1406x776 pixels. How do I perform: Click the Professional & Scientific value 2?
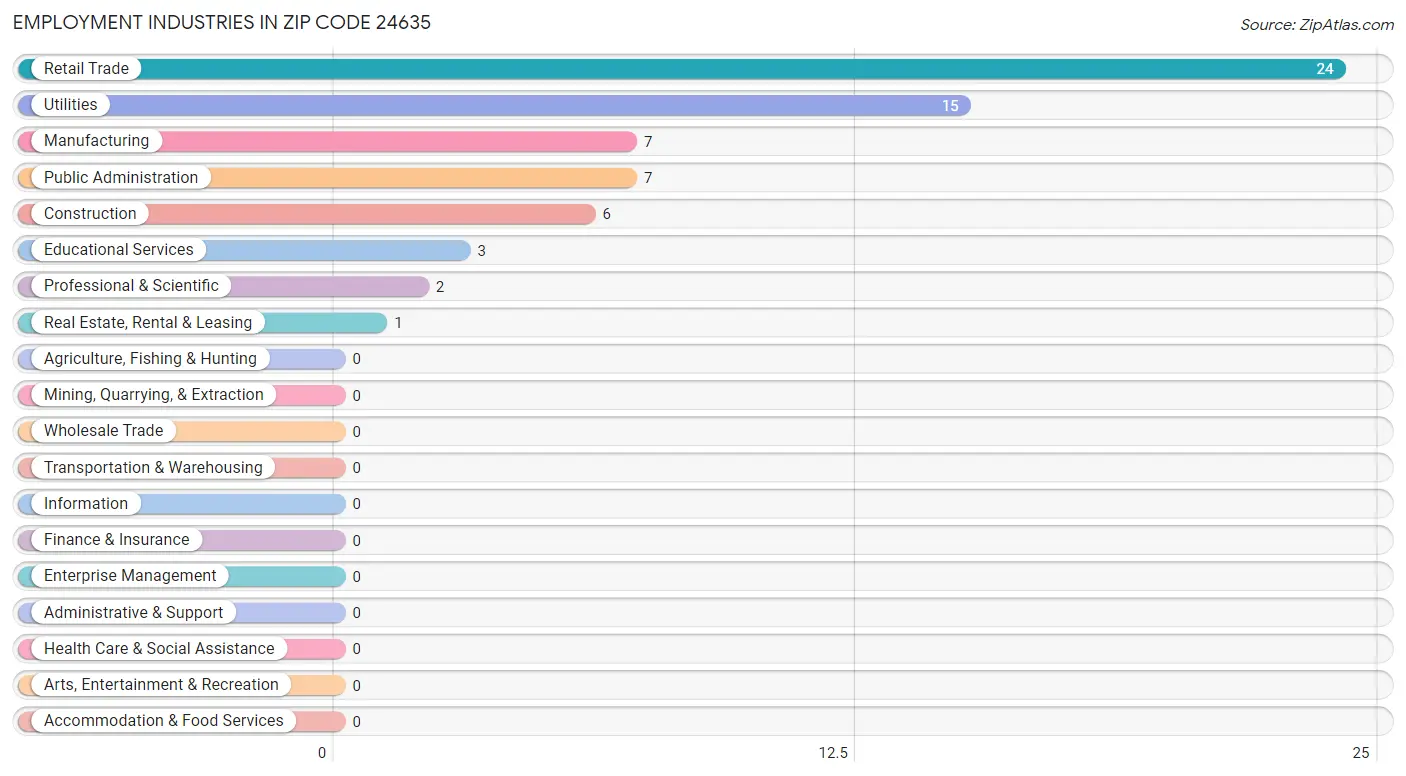click(440, 287)
